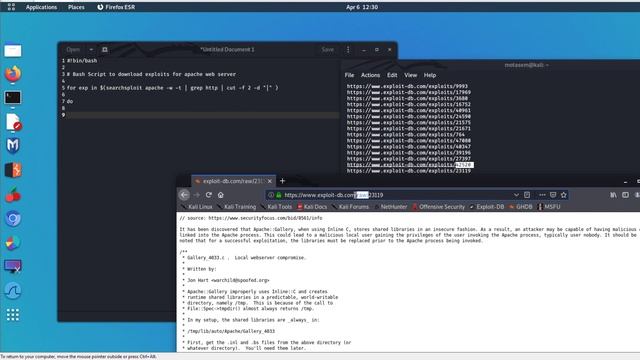Viewport: 640px width, 360px height.
Task: Open the page actions three-dot menu
Action: [542, 195]
